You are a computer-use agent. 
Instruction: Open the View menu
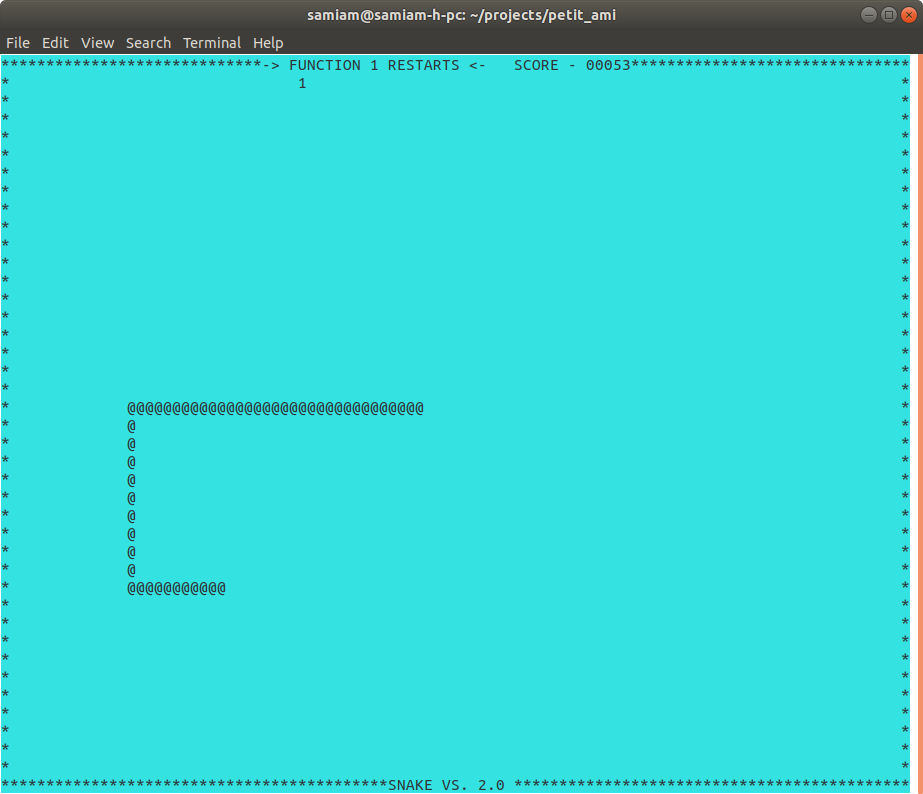click(x=97, y=43)
